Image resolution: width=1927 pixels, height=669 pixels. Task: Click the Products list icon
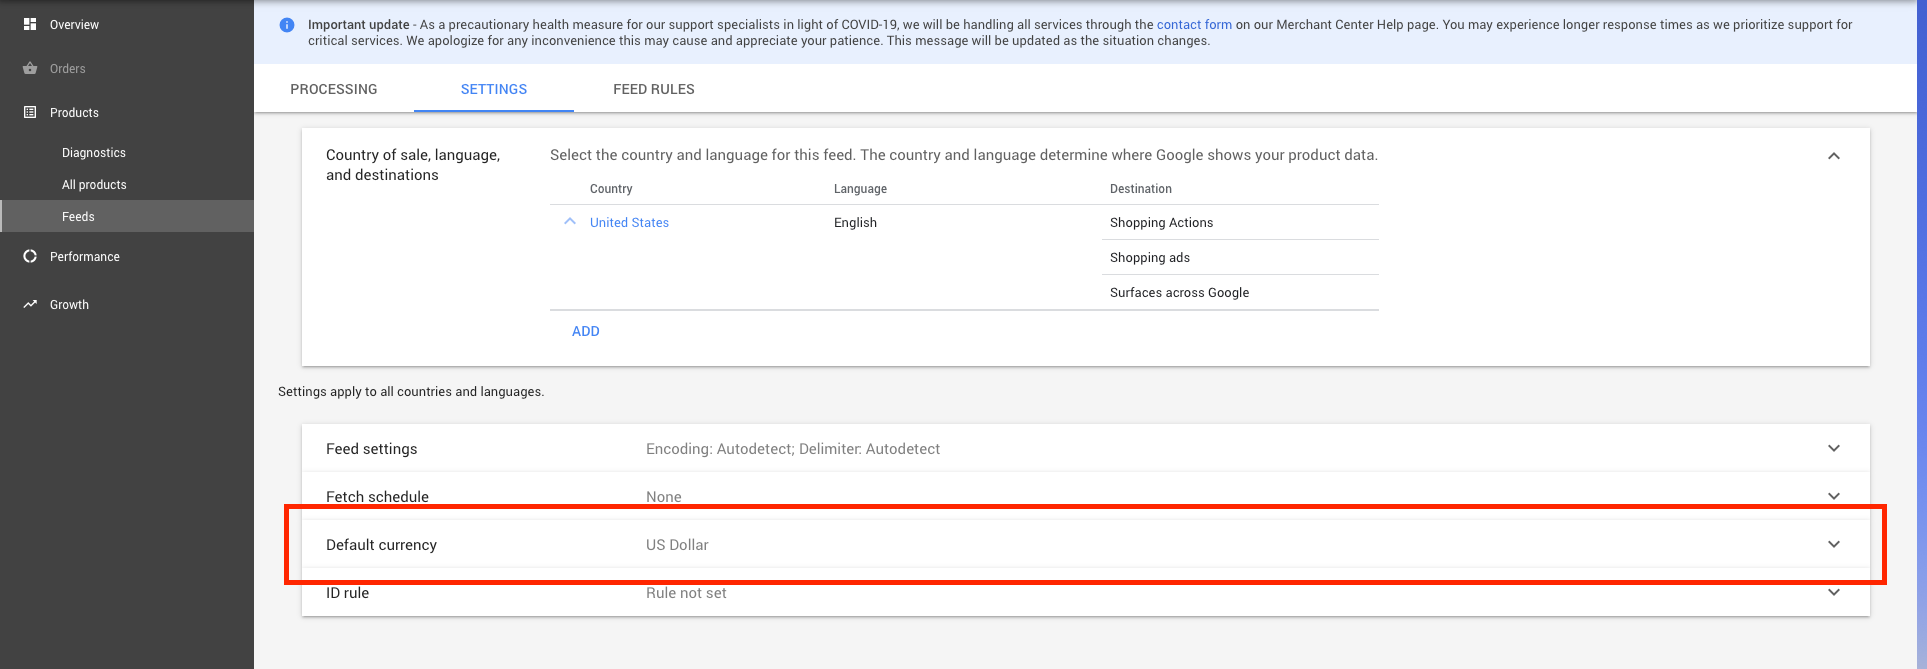point(30,112)
